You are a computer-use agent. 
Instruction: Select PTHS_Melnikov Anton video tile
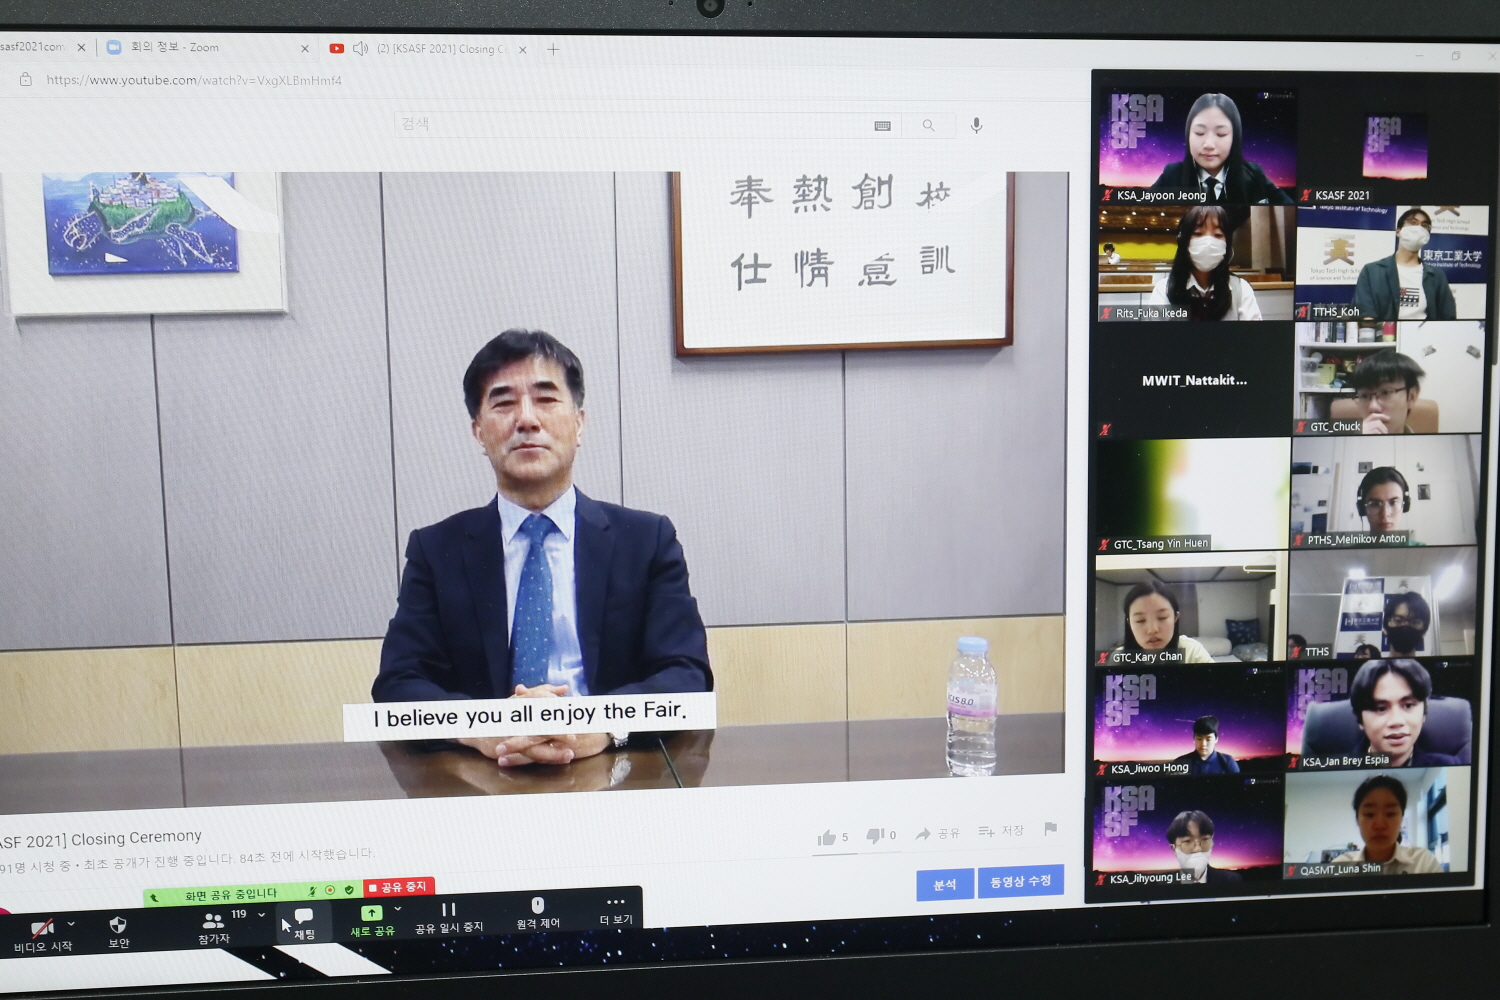[1385, 491]
